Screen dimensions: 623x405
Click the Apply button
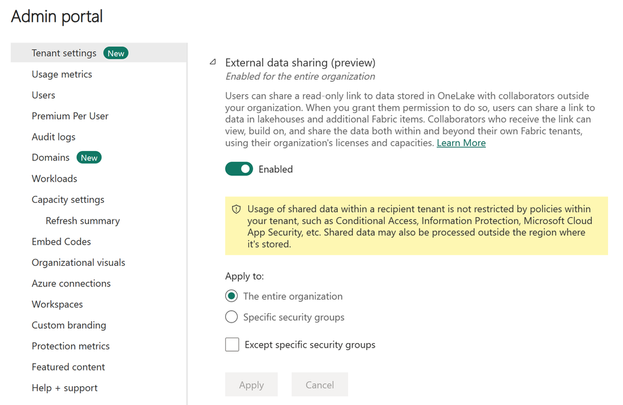[252, 385]
